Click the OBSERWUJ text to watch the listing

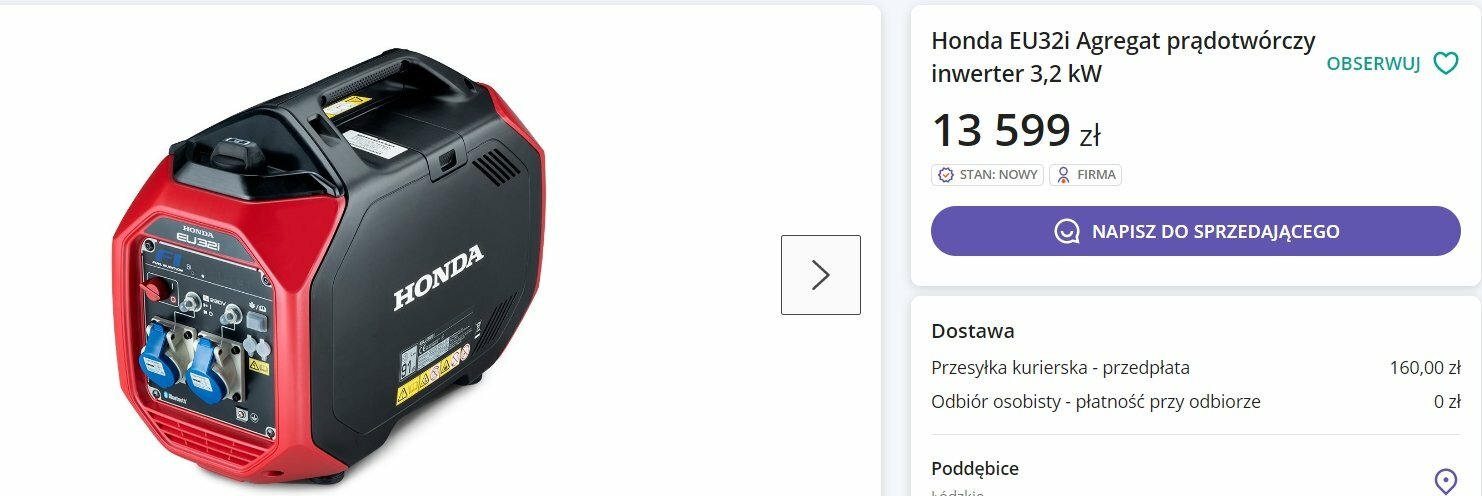pos(1373,64)
